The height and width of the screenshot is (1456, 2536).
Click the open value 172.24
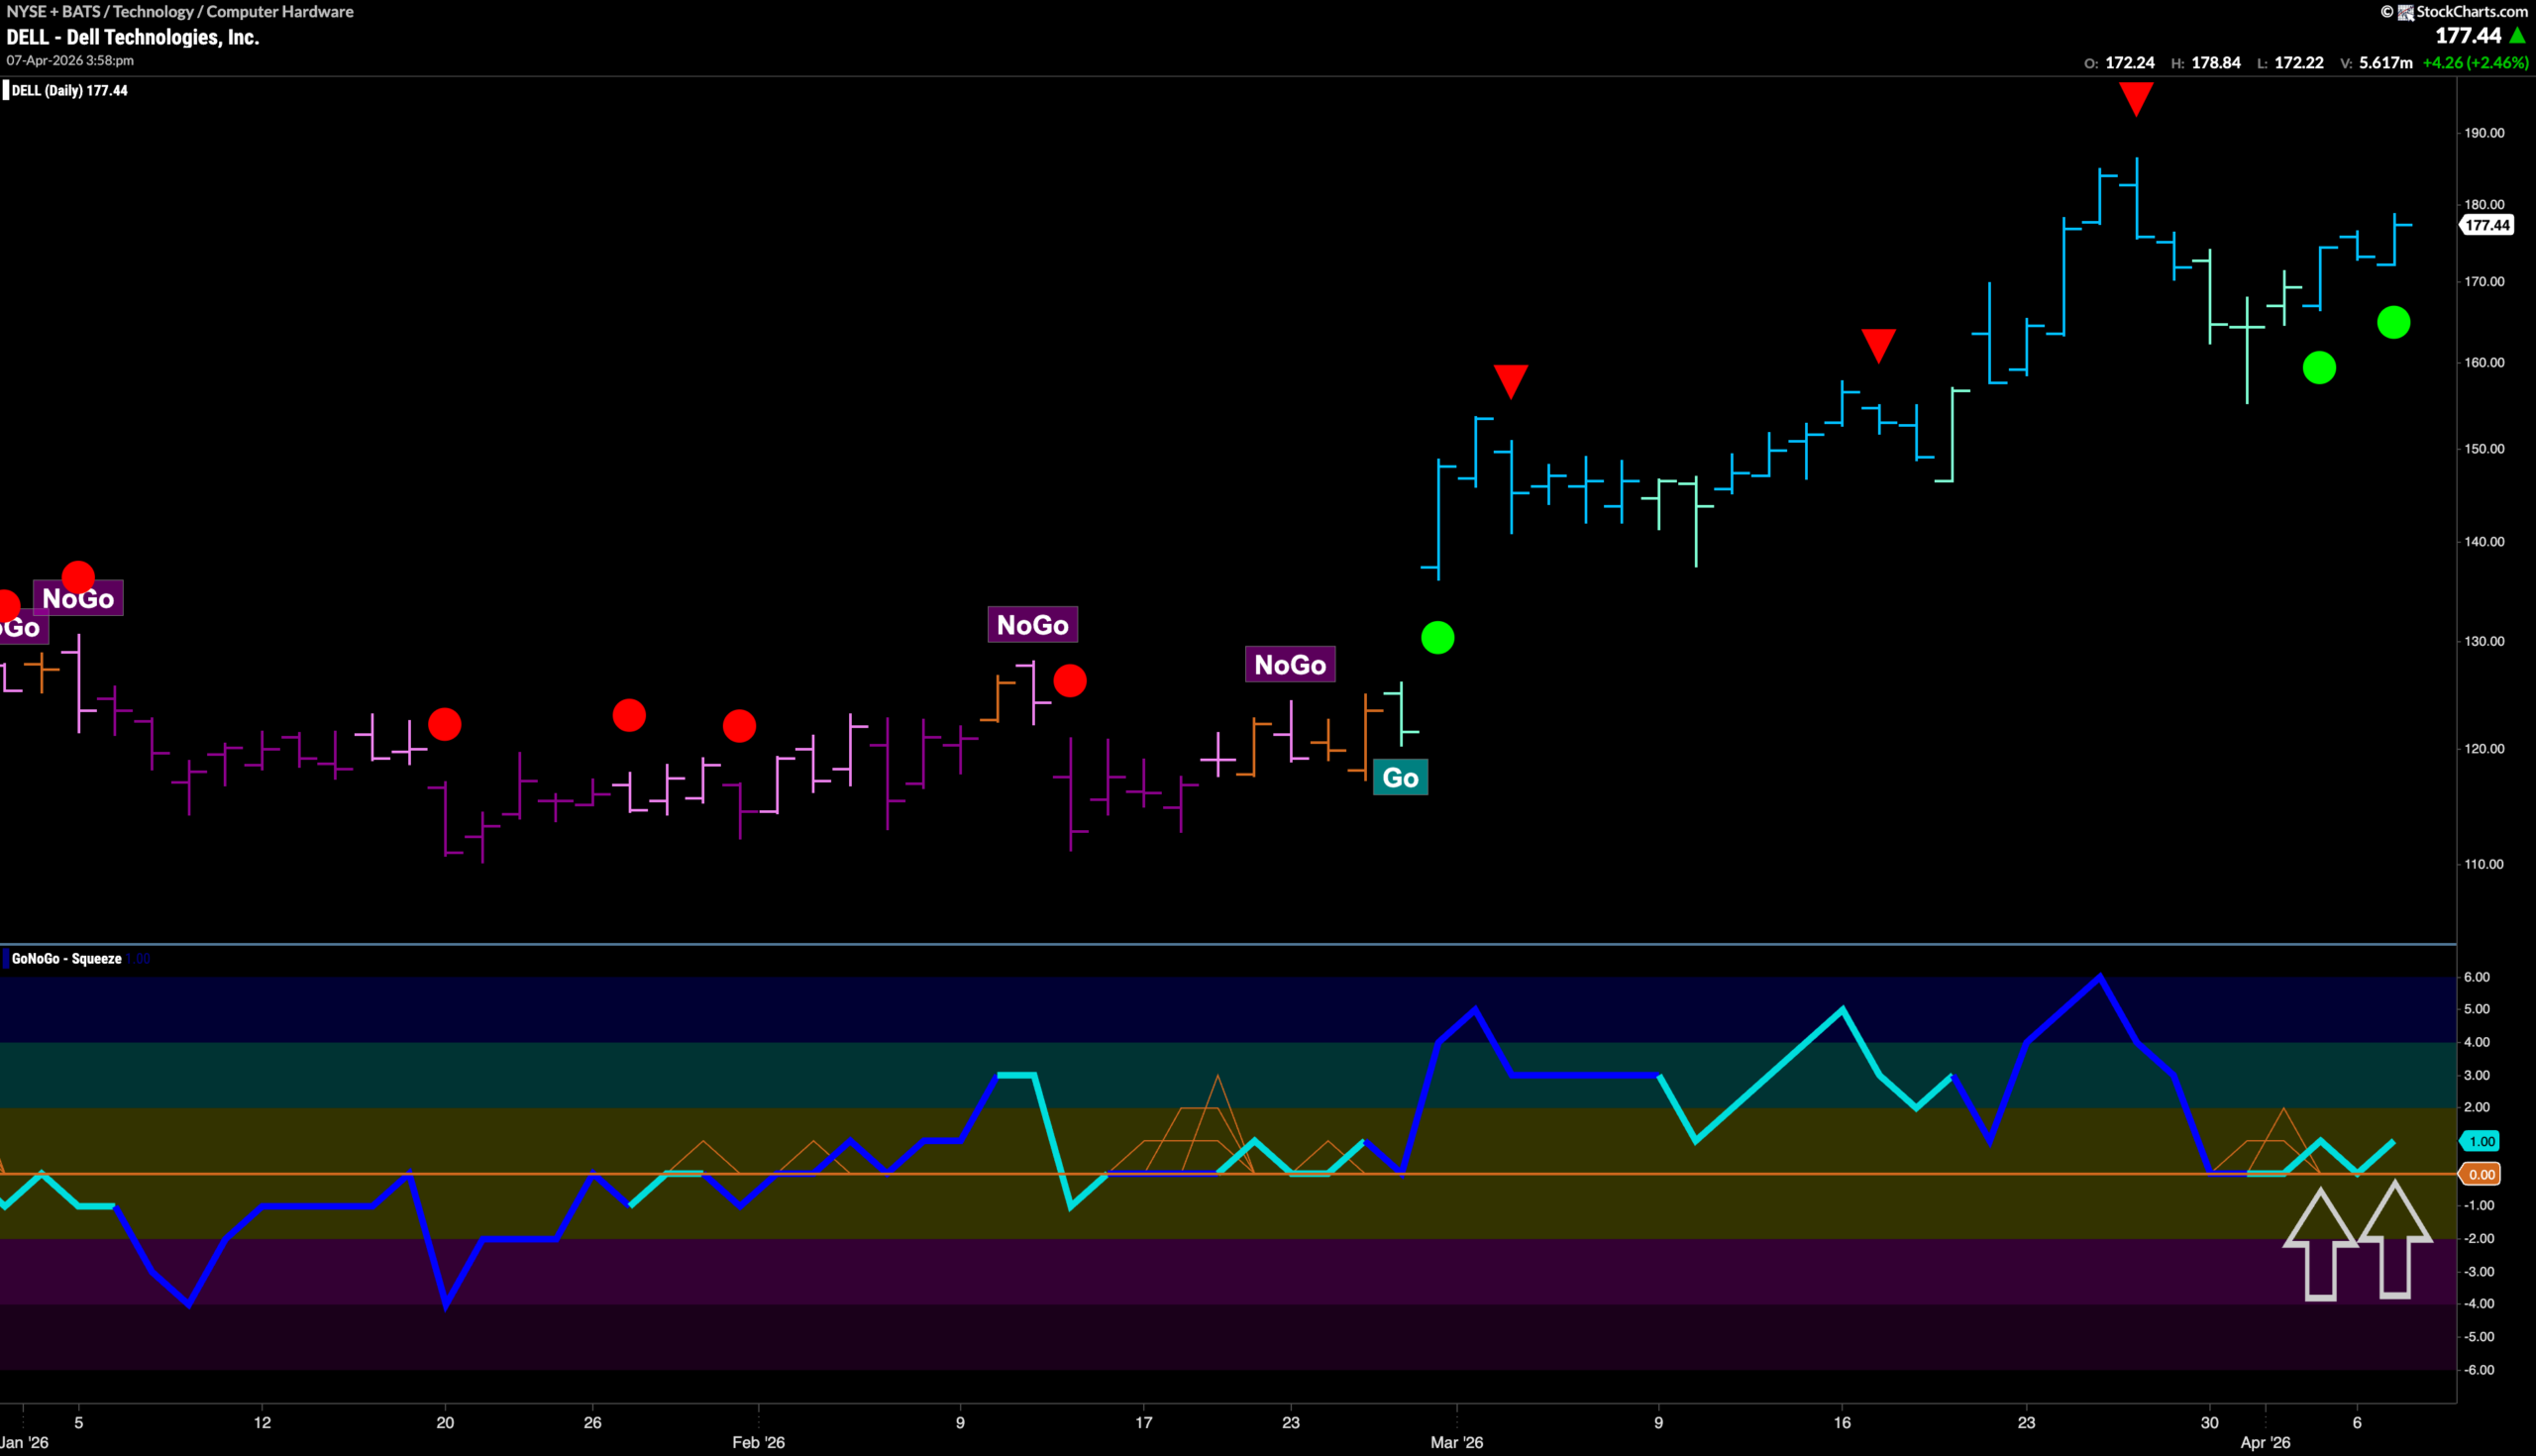(2130, 62)
